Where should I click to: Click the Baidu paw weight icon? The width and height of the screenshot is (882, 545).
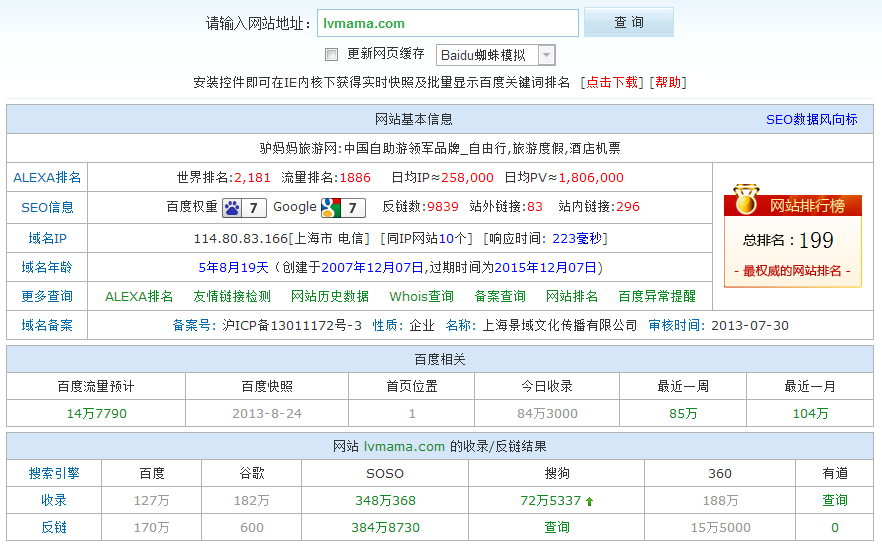coord(244,208)
